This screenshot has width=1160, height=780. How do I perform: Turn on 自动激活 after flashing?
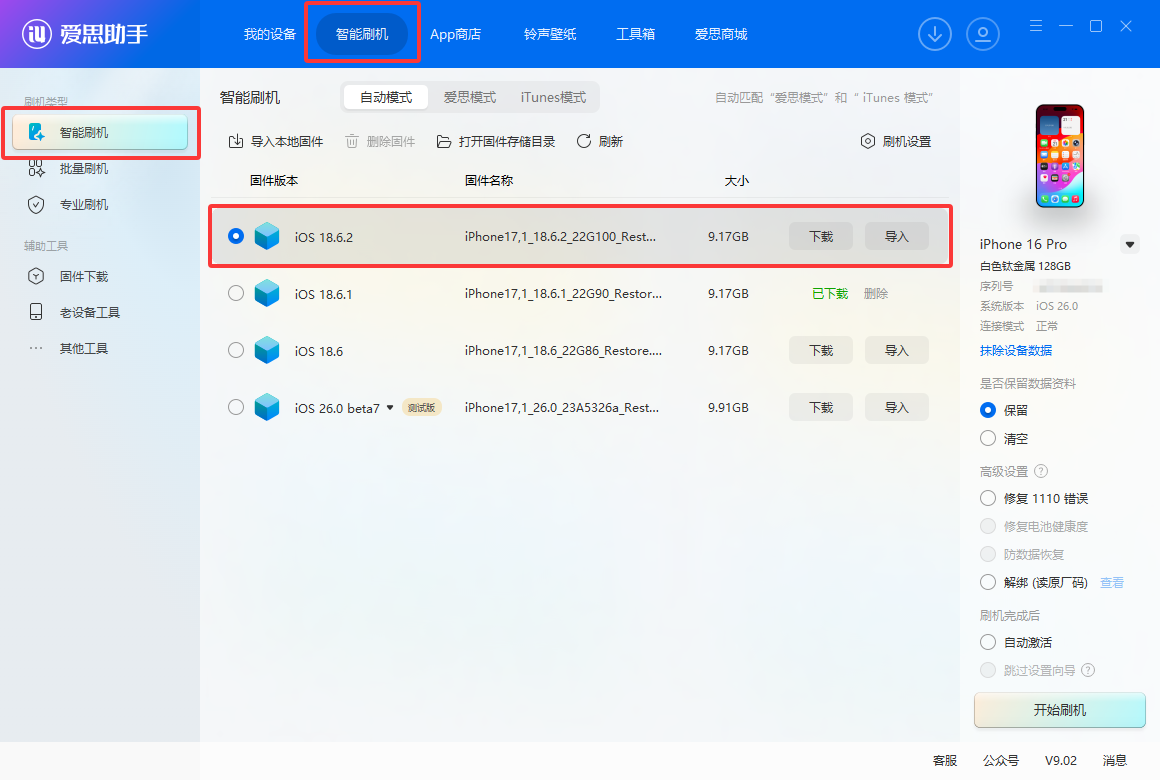(x=988, y=641)
